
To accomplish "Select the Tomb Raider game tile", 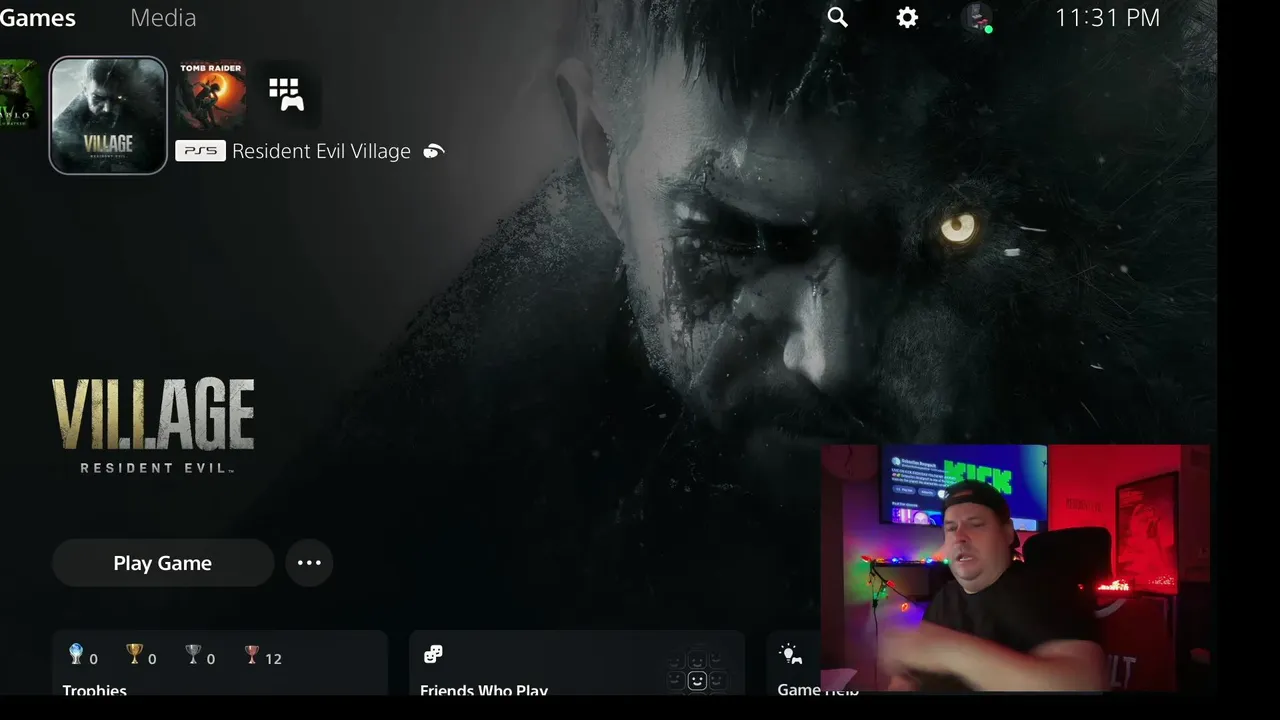I will 211,94.
